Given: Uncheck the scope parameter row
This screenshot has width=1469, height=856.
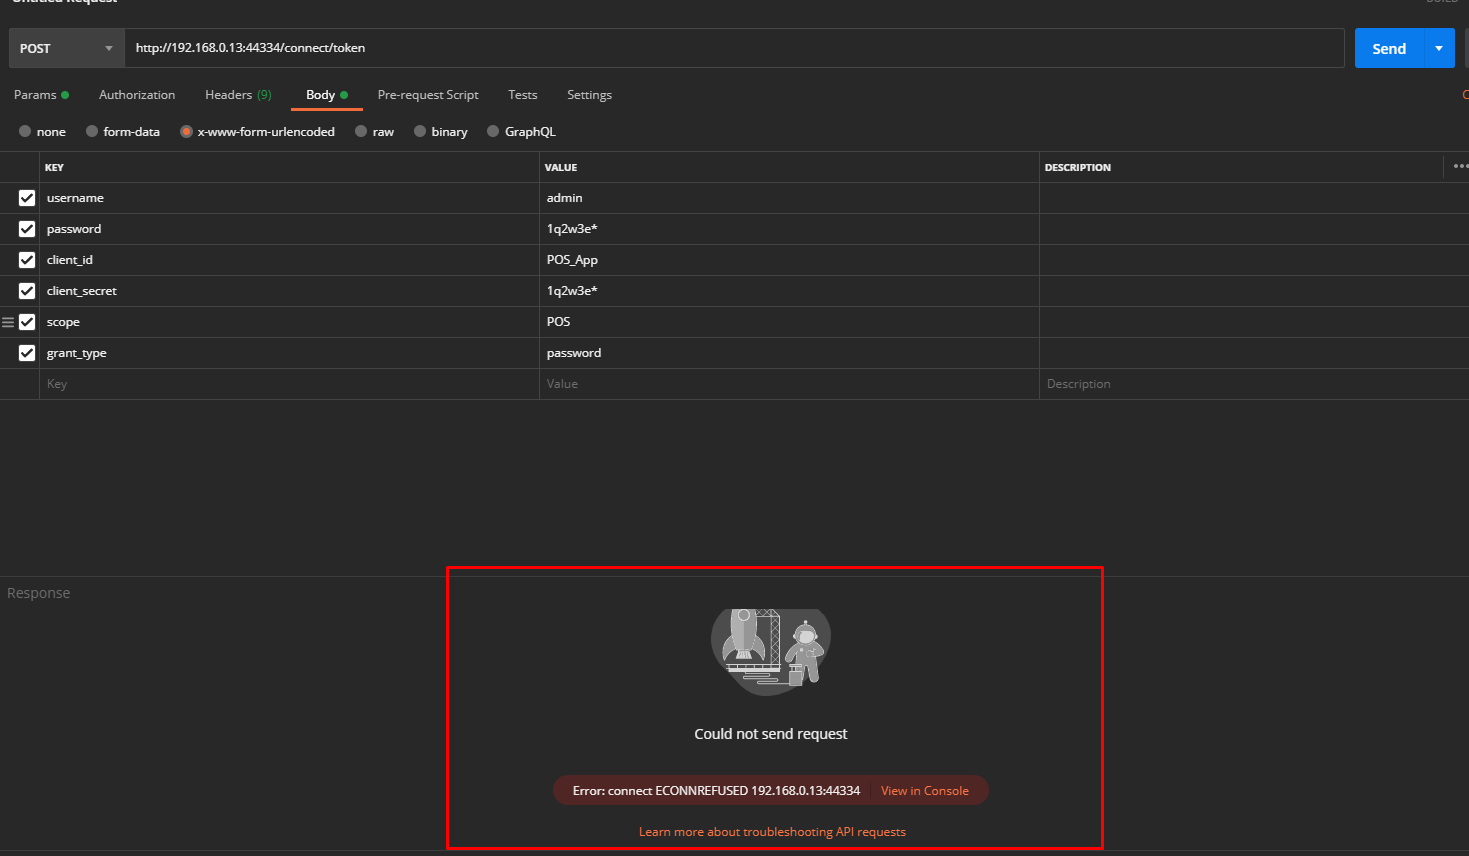Looking at the screenshot, I should click(x=27, y=322).
